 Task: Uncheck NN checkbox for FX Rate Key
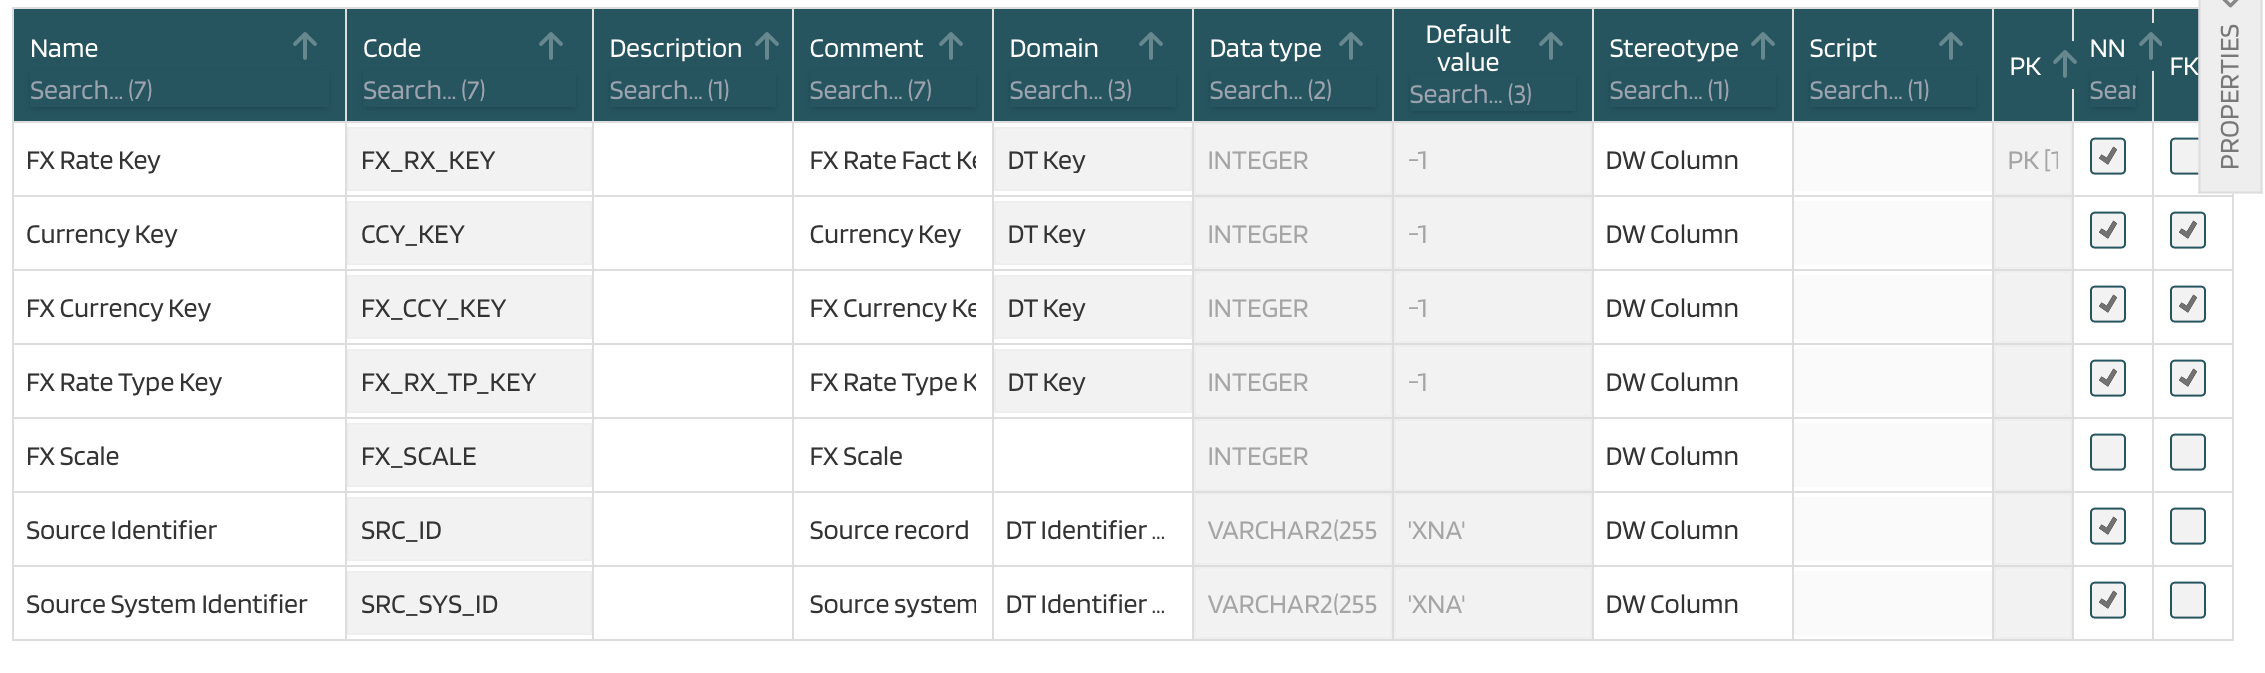point(2107,157)
